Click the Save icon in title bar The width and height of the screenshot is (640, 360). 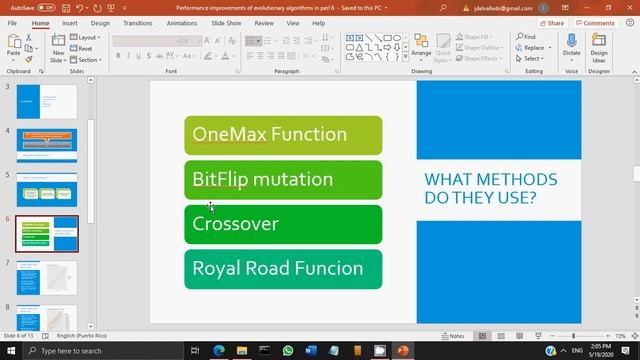coord(66,8)
